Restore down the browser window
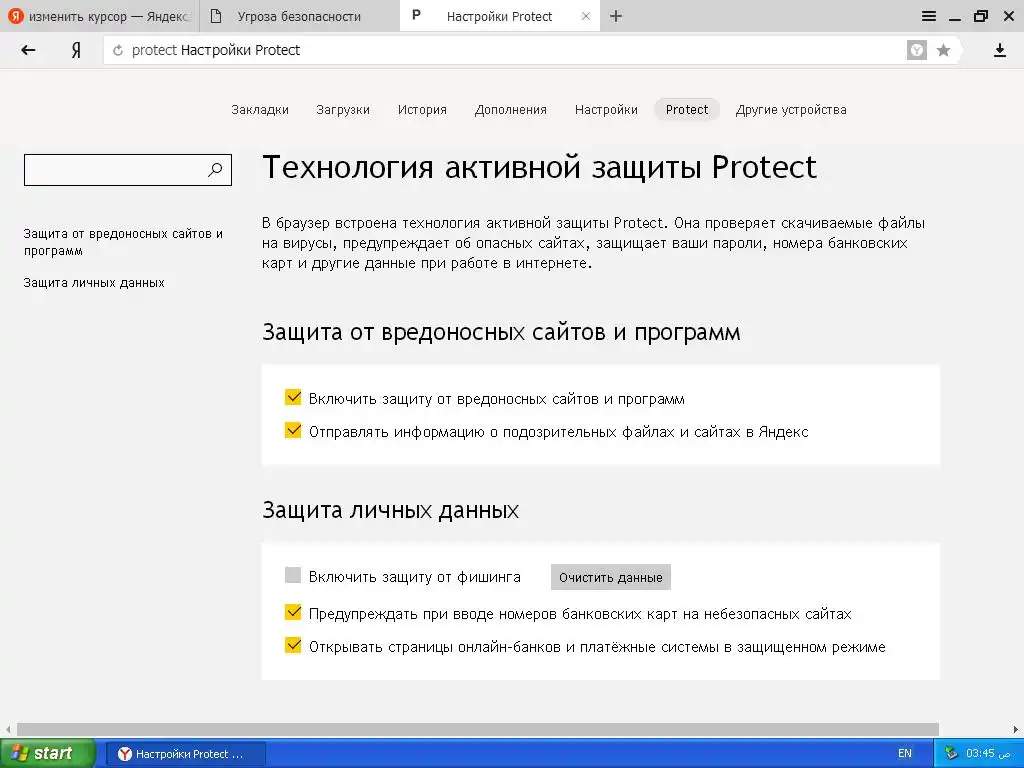Image resolution: width=1024 pixels, height=768 pixels. coord(981,16)
